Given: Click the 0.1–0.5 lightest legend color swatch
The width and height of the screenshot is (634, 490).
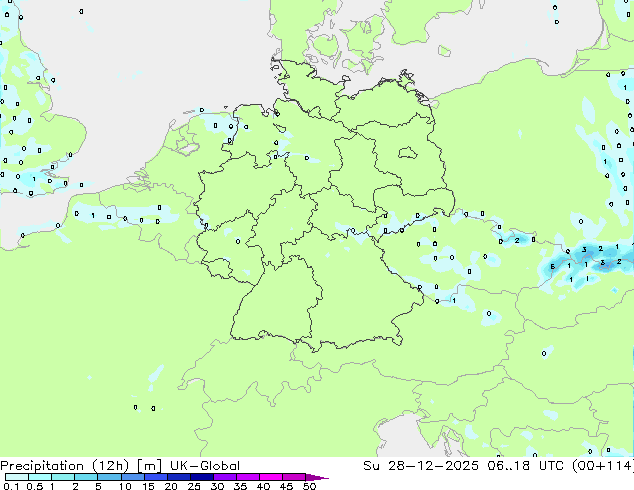Looking at the screenshot, I should click(17, 477).
